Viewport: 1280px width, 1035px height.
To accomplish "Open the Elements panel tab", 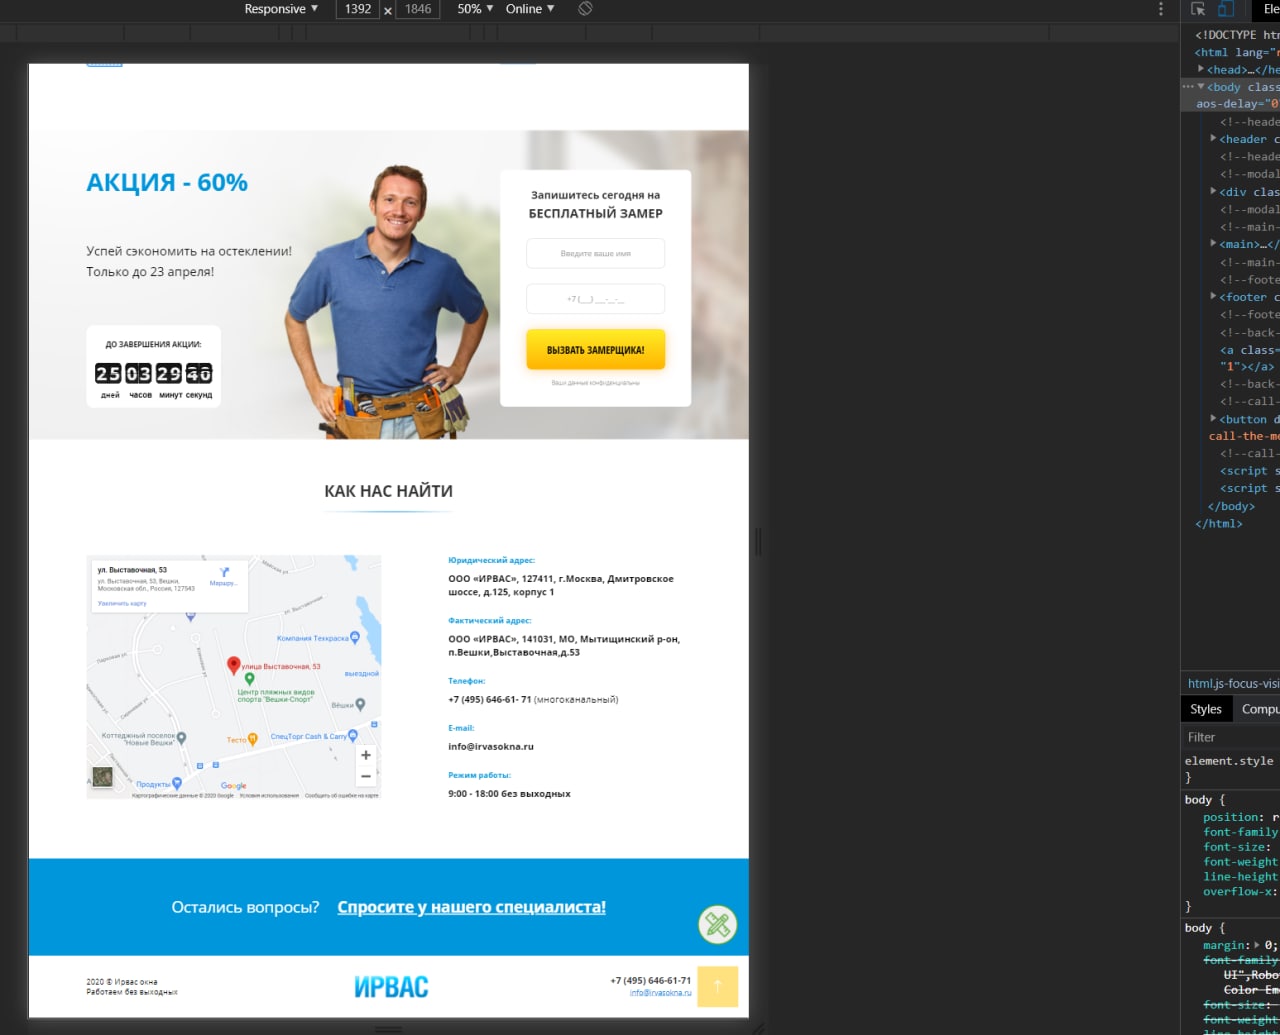I will pos(1268,9).
